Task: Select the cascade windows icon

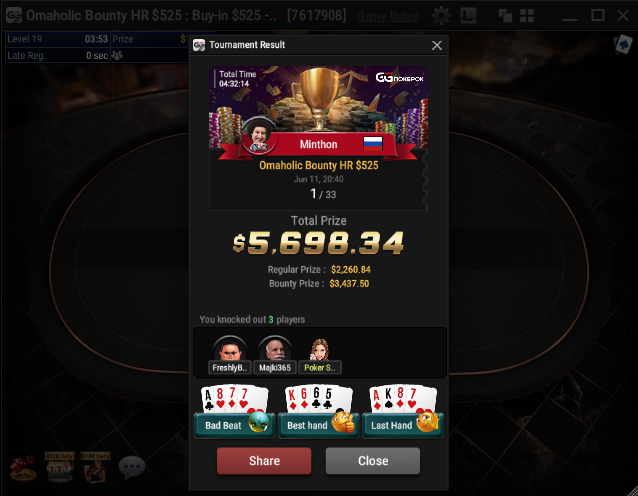Action: pyautogui.click(x=505, y=16)
